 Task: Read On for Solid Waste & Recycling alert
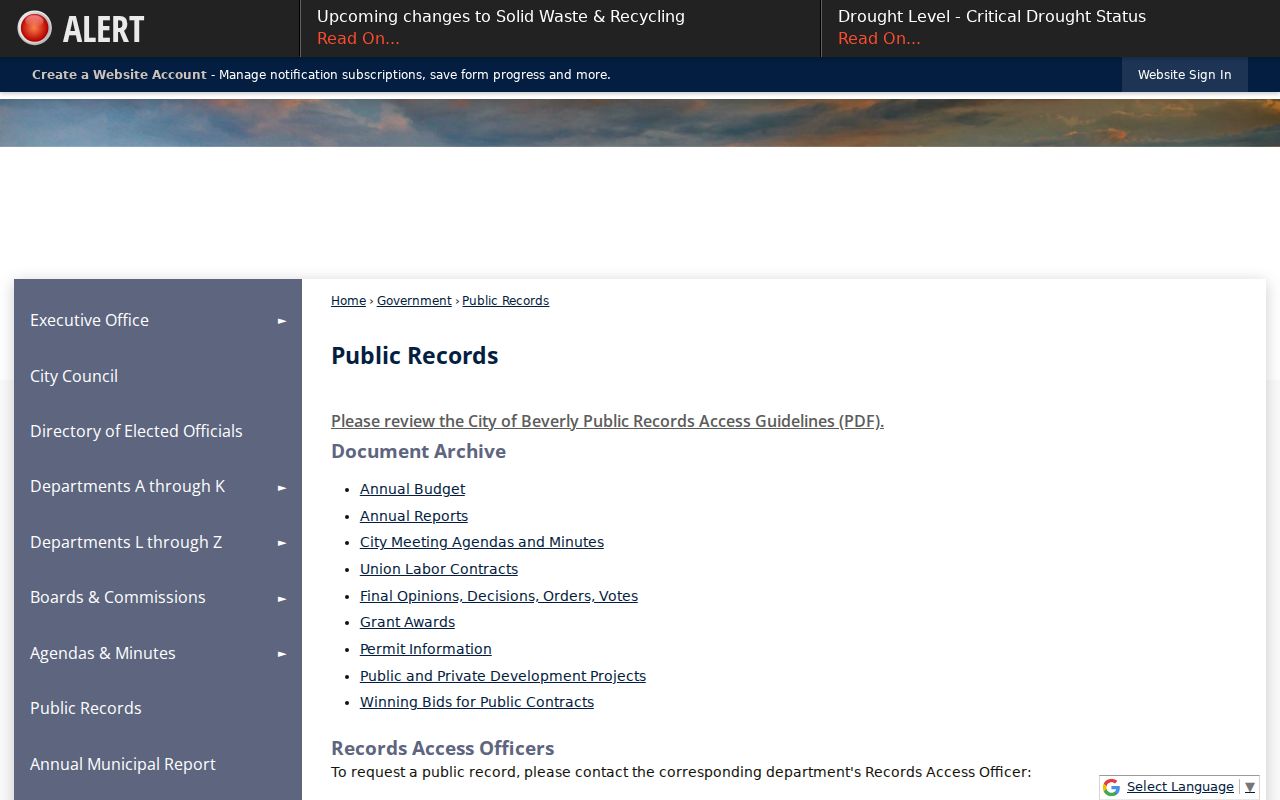(x=358, y=39)
